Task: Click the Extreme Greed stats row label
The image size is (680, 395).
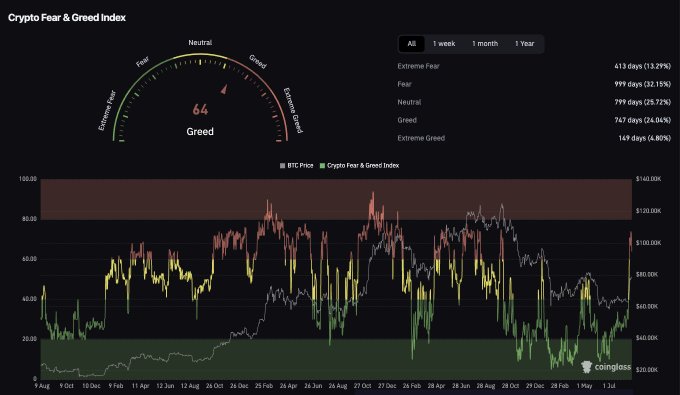Action: pos(421,138)
